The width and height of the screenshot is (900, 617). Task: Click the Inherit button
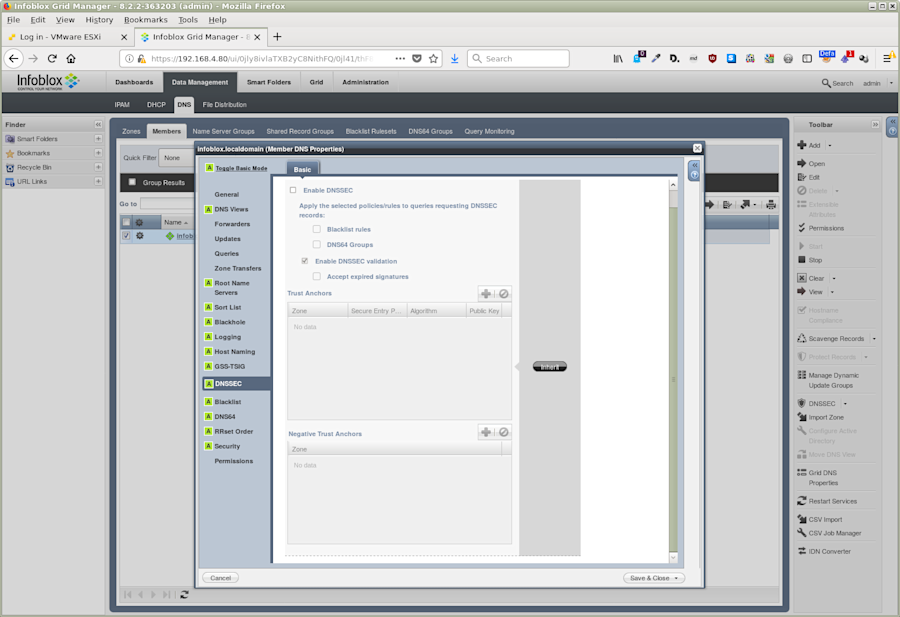tap(550, 367)
